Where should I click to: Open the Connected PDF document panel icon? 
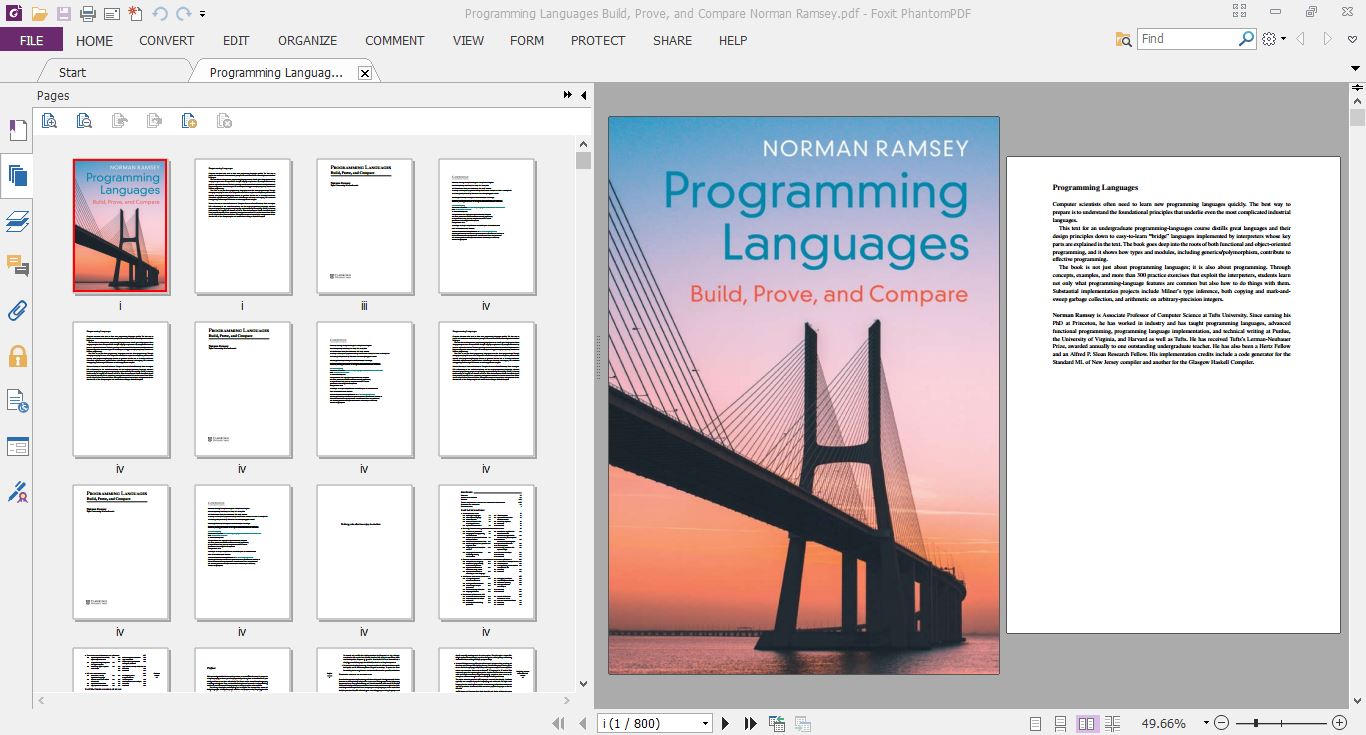tap(17, 401)
